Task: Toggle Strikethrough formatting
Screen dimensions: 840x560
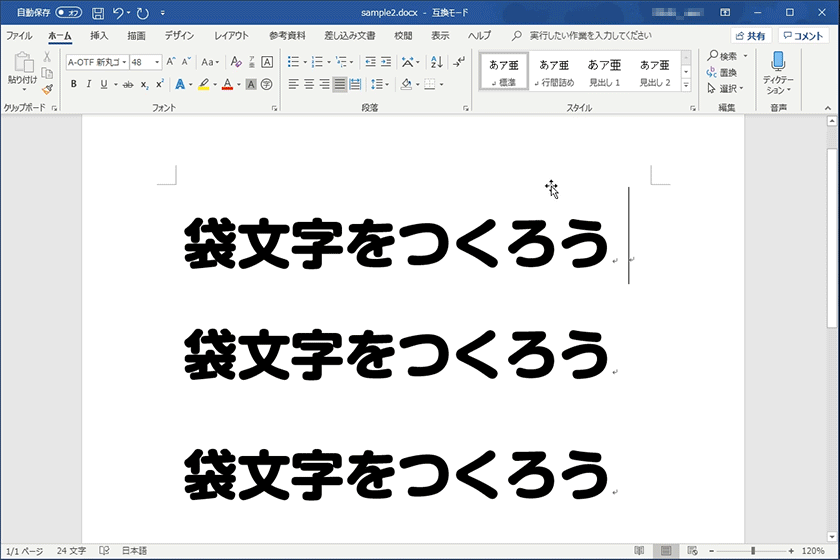Action: coord(128,84)
